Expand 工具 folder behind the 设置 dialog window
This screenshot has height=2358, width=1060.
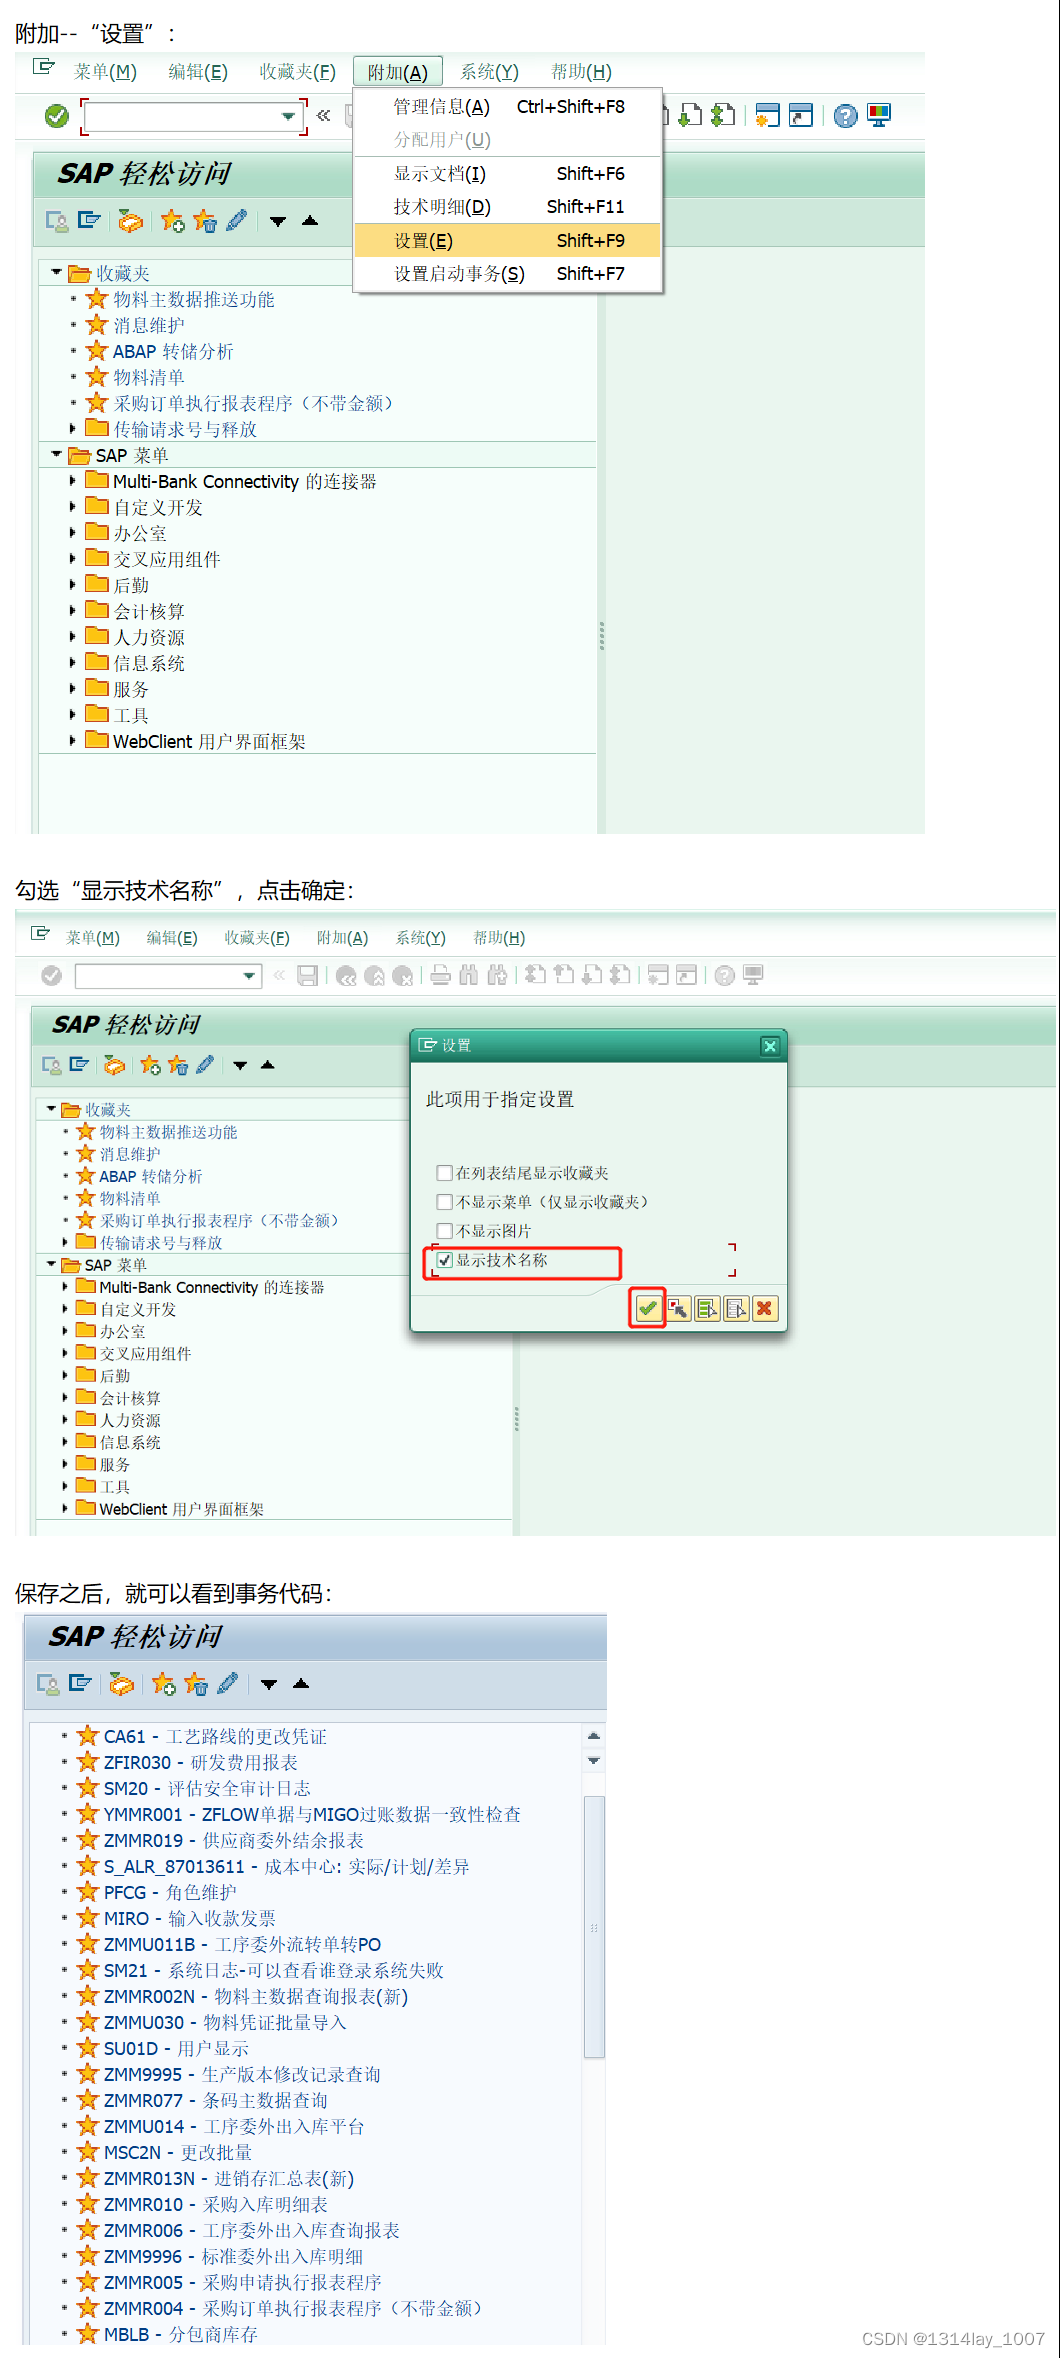65,1487
